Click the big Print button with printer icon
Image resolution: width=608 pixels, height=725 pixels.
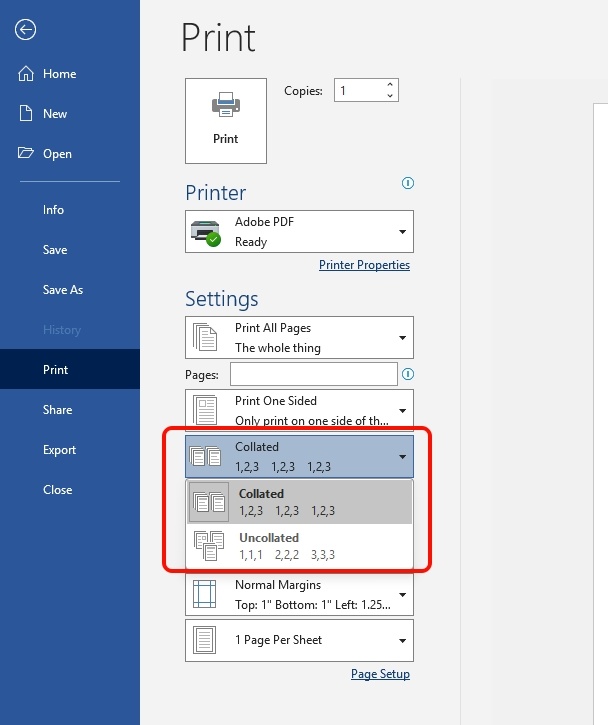[x=226, y=121]
